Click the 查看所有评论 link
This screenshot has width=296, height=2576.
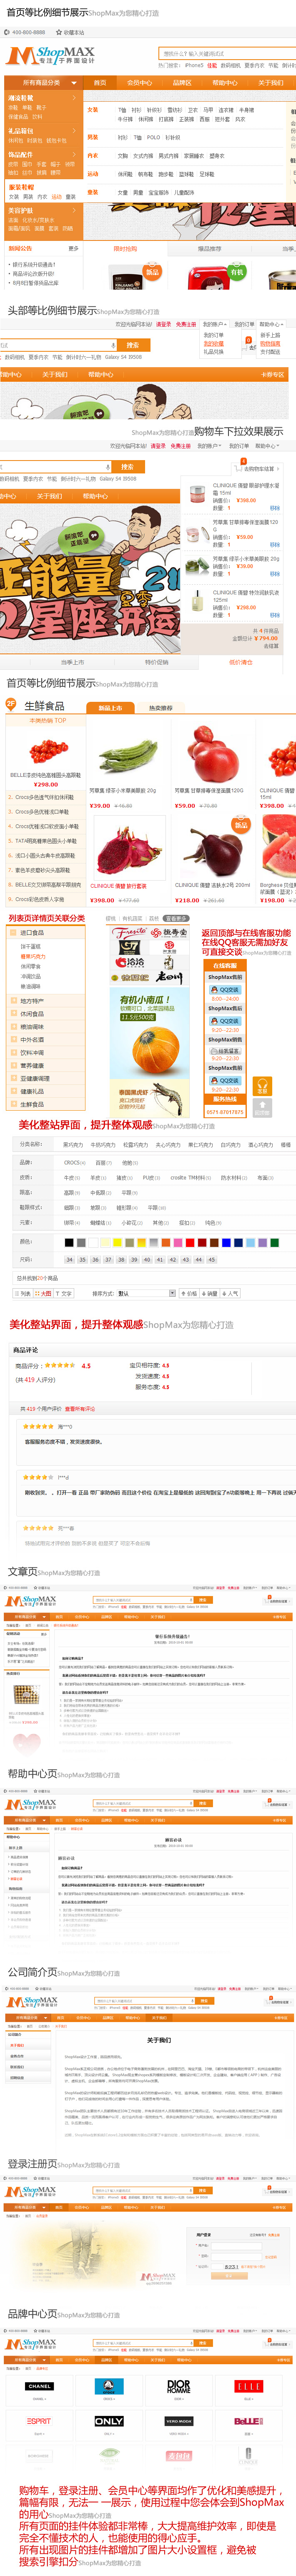[x=80, y=1409]
